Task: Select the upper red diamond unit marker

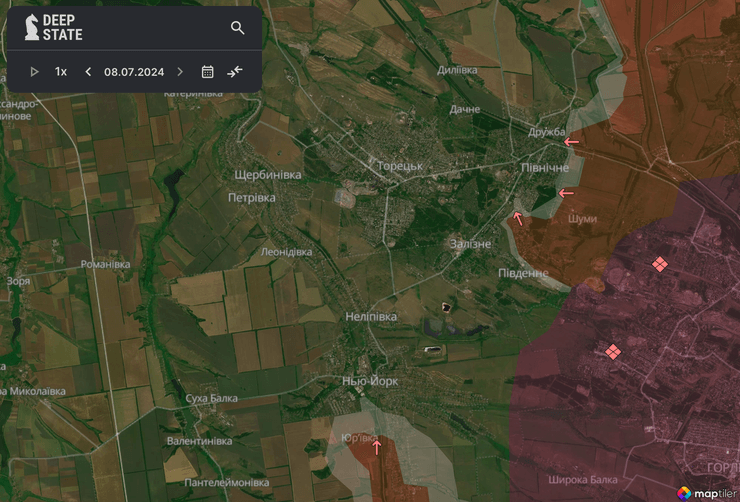Action: pos(659,264)
